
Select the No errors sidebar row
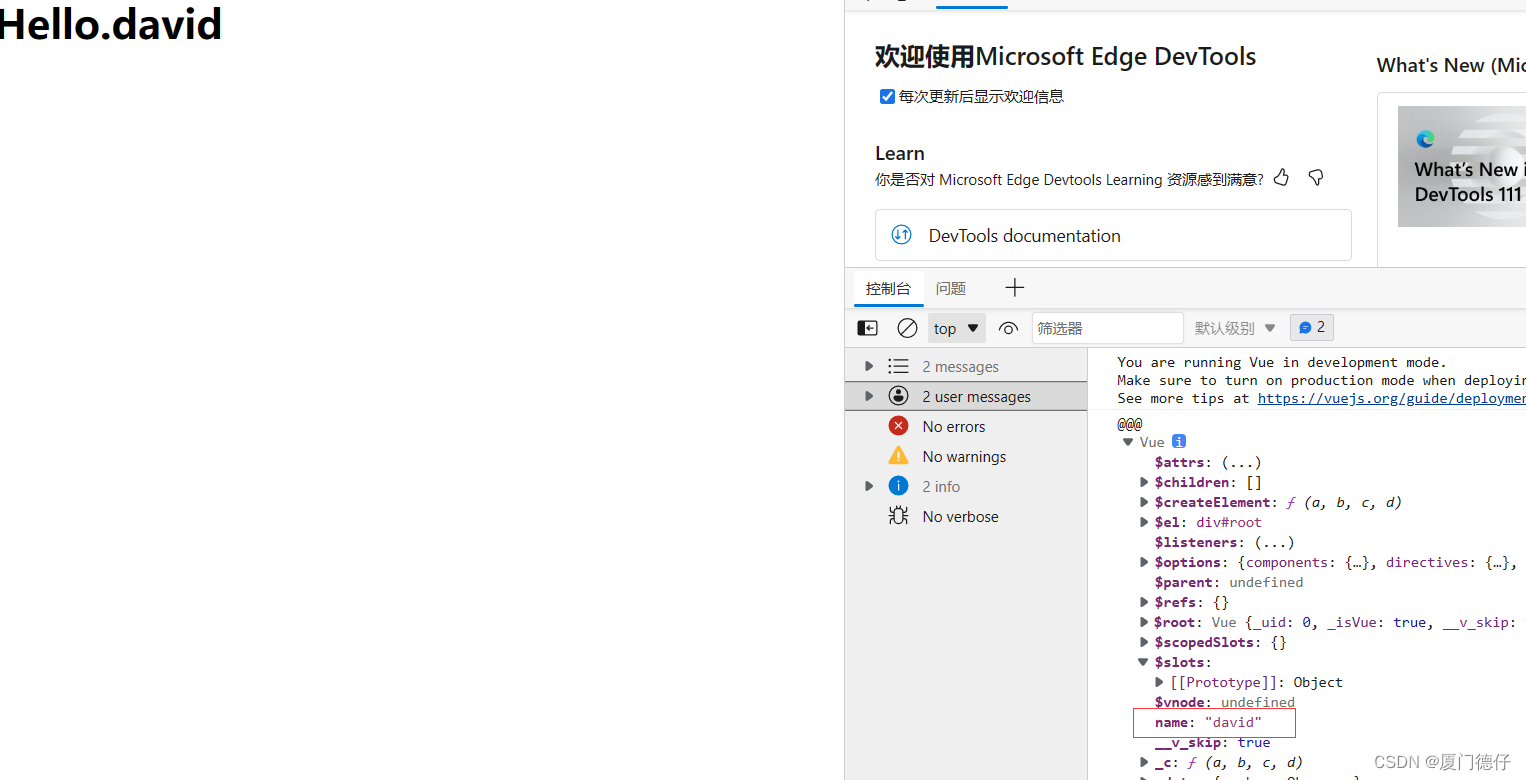pyautogui.click(x=966, y=426)
